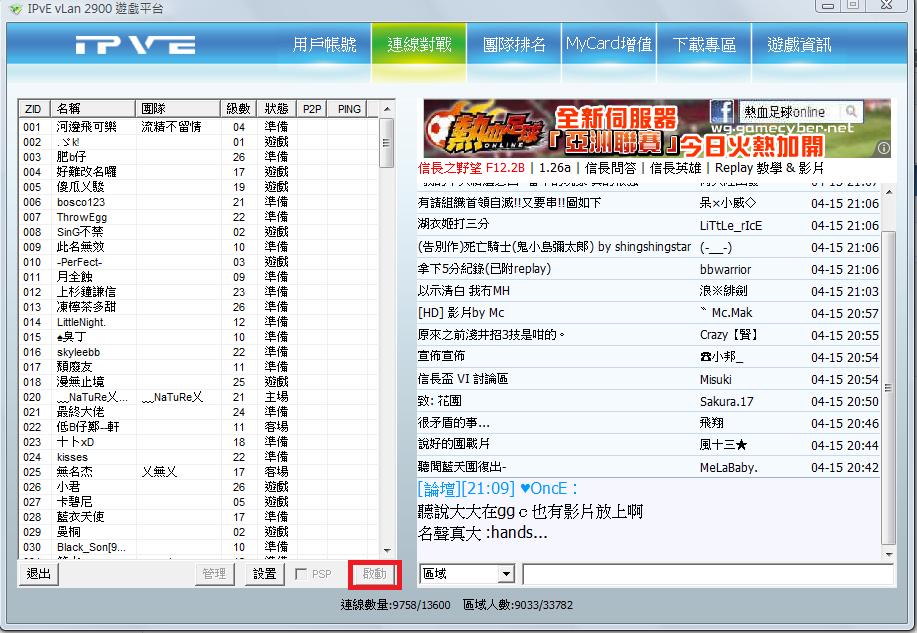Click the ad info icon on the banner
This screenshot has width=917, height=633.
pyautogui.click(x=883, y=148)
